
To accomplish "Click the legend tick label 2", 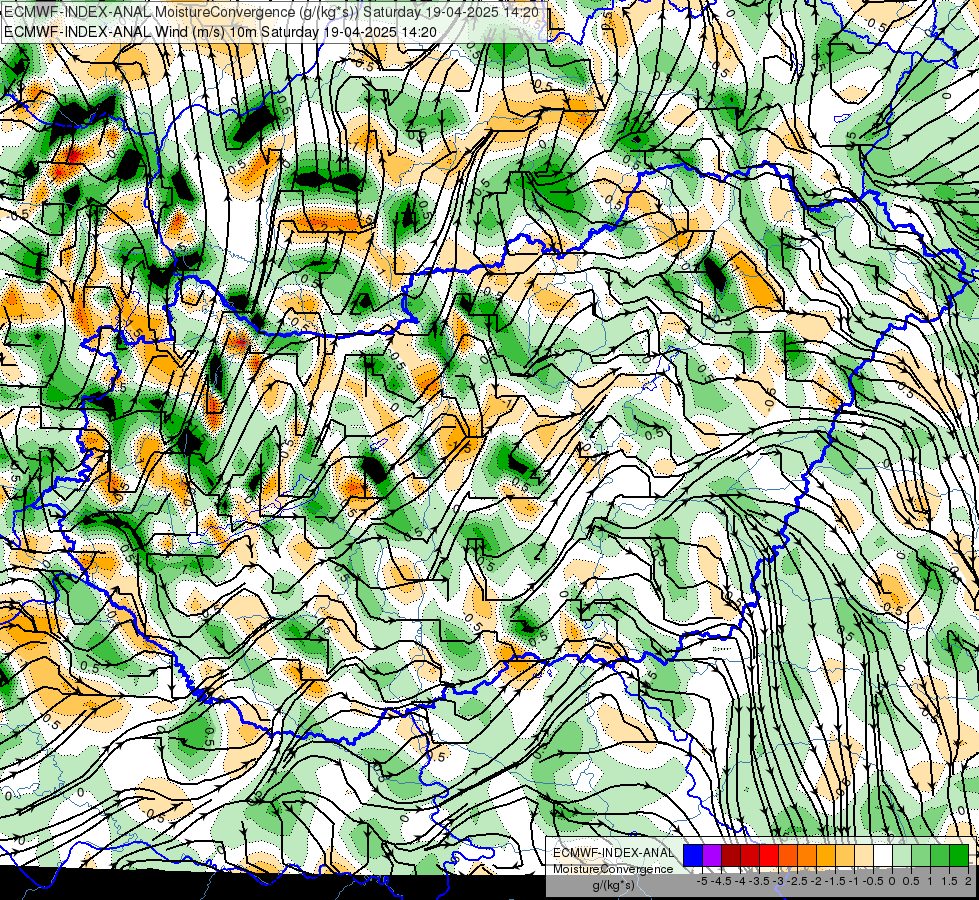I will tap(968, 881).
